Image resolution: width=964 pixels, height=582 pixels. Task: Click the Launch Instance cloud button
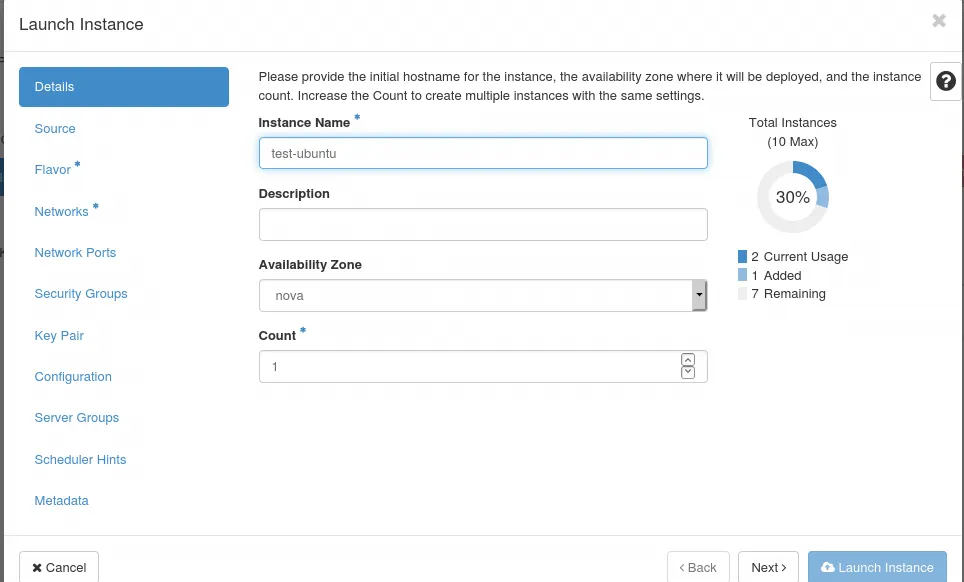[877, 567]
